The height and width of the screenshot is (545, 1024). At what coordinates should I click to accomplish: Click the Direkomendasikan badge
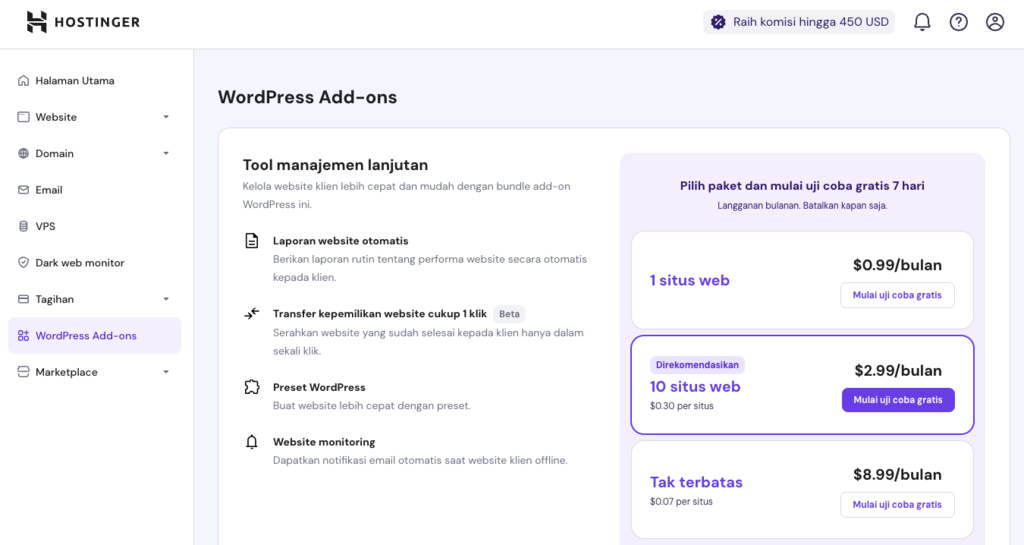click(697, 365)
